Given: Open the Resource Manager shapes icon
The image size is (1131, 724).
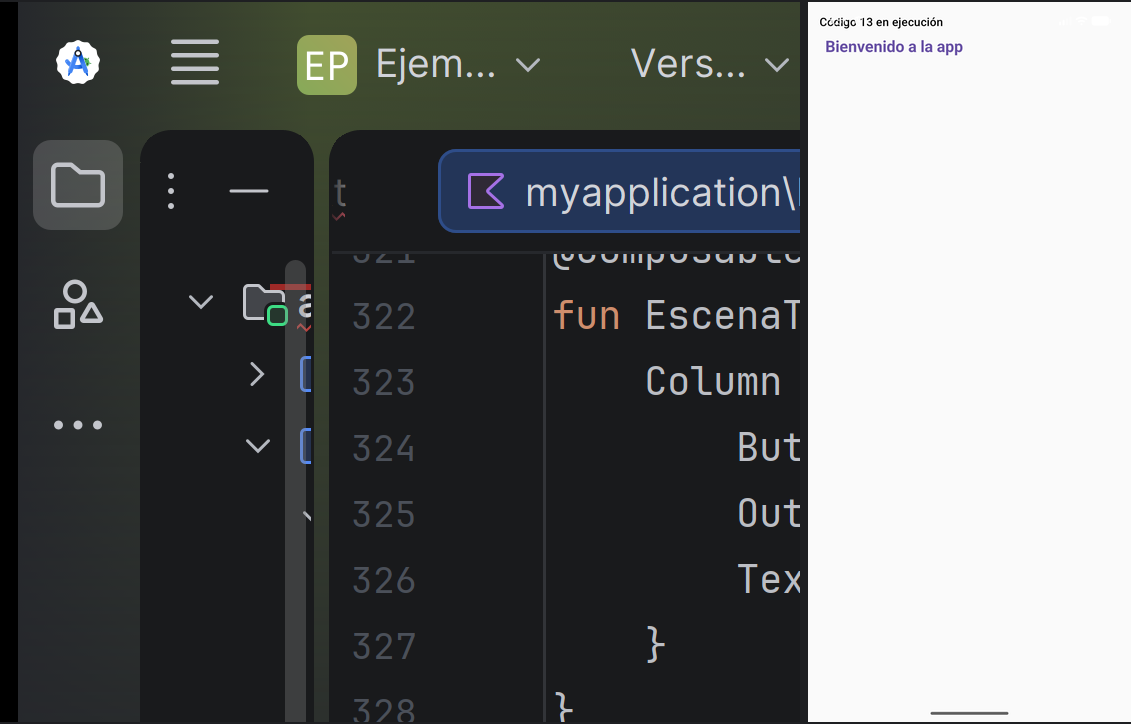Looking at the screenshot, I should (78, 304).
